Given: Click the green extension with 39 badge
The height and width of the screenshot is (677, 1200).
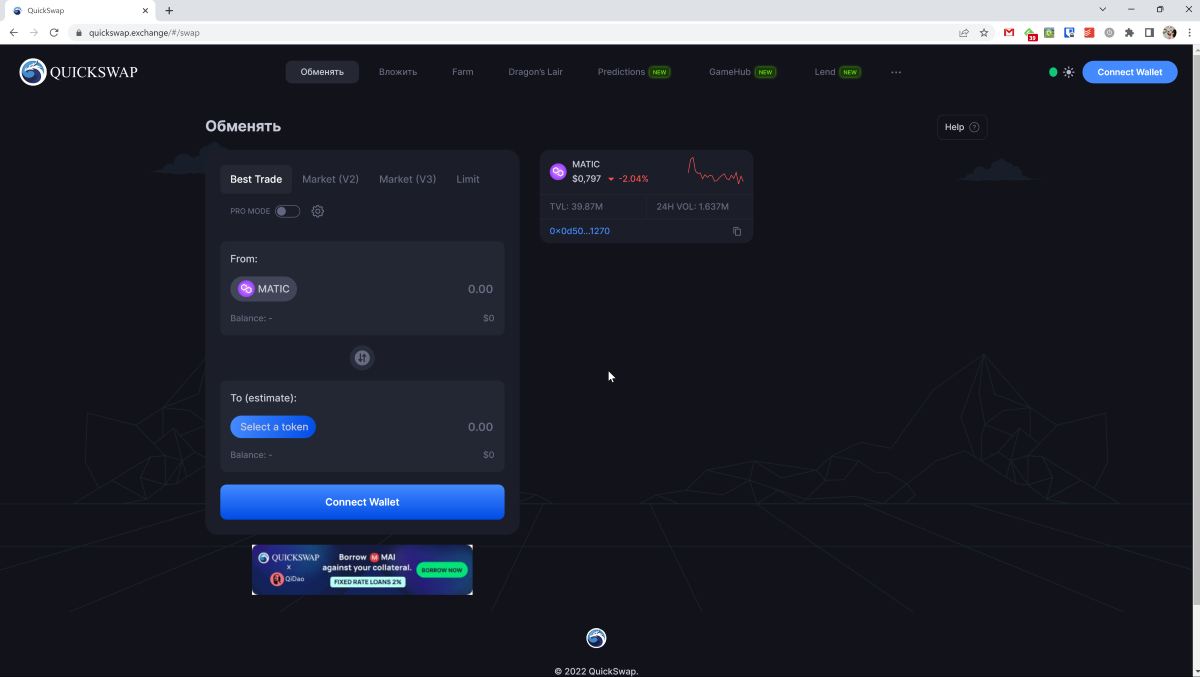Looking at the screenshot, I should pos(1031,34).
